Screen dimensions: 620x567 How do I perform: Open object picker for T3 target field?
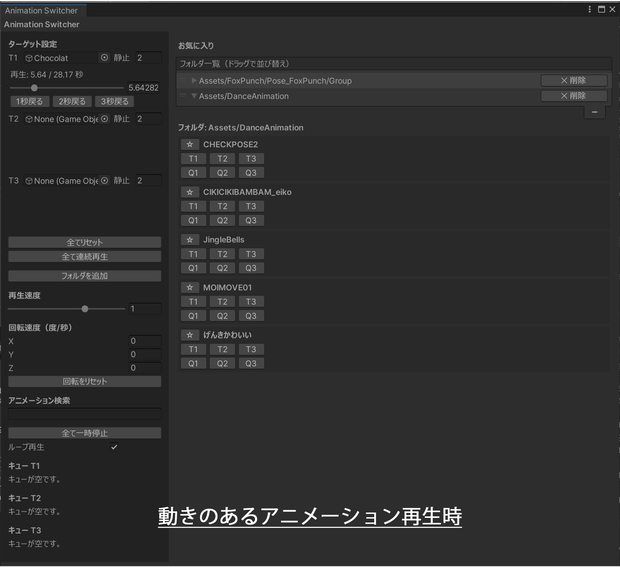pos(104,180)
